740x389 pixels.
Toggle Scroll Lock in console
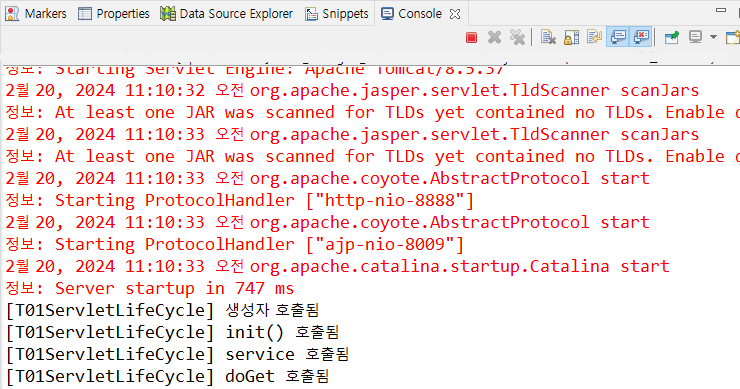point(572,37)
